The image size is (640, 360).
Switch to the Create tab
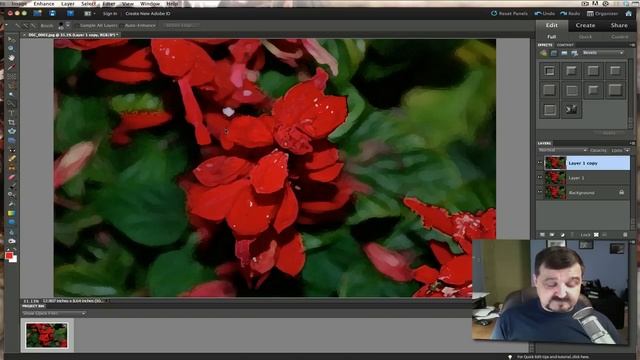click(x=585, y=25)
